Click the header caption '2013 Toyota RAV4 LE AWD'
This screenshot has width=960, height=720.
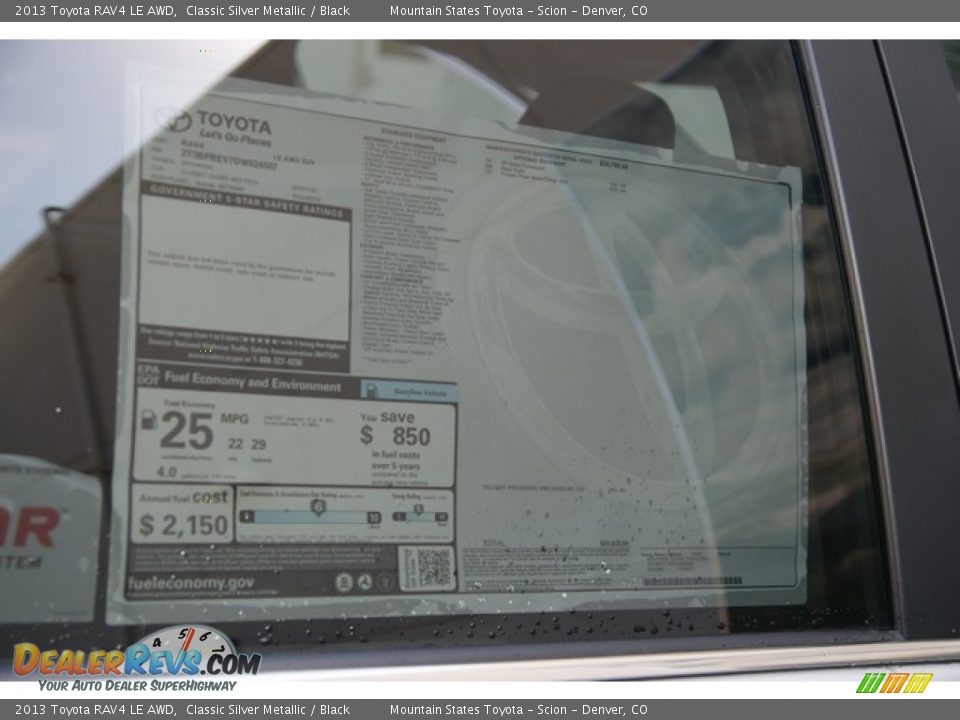(x=95, y=10)
